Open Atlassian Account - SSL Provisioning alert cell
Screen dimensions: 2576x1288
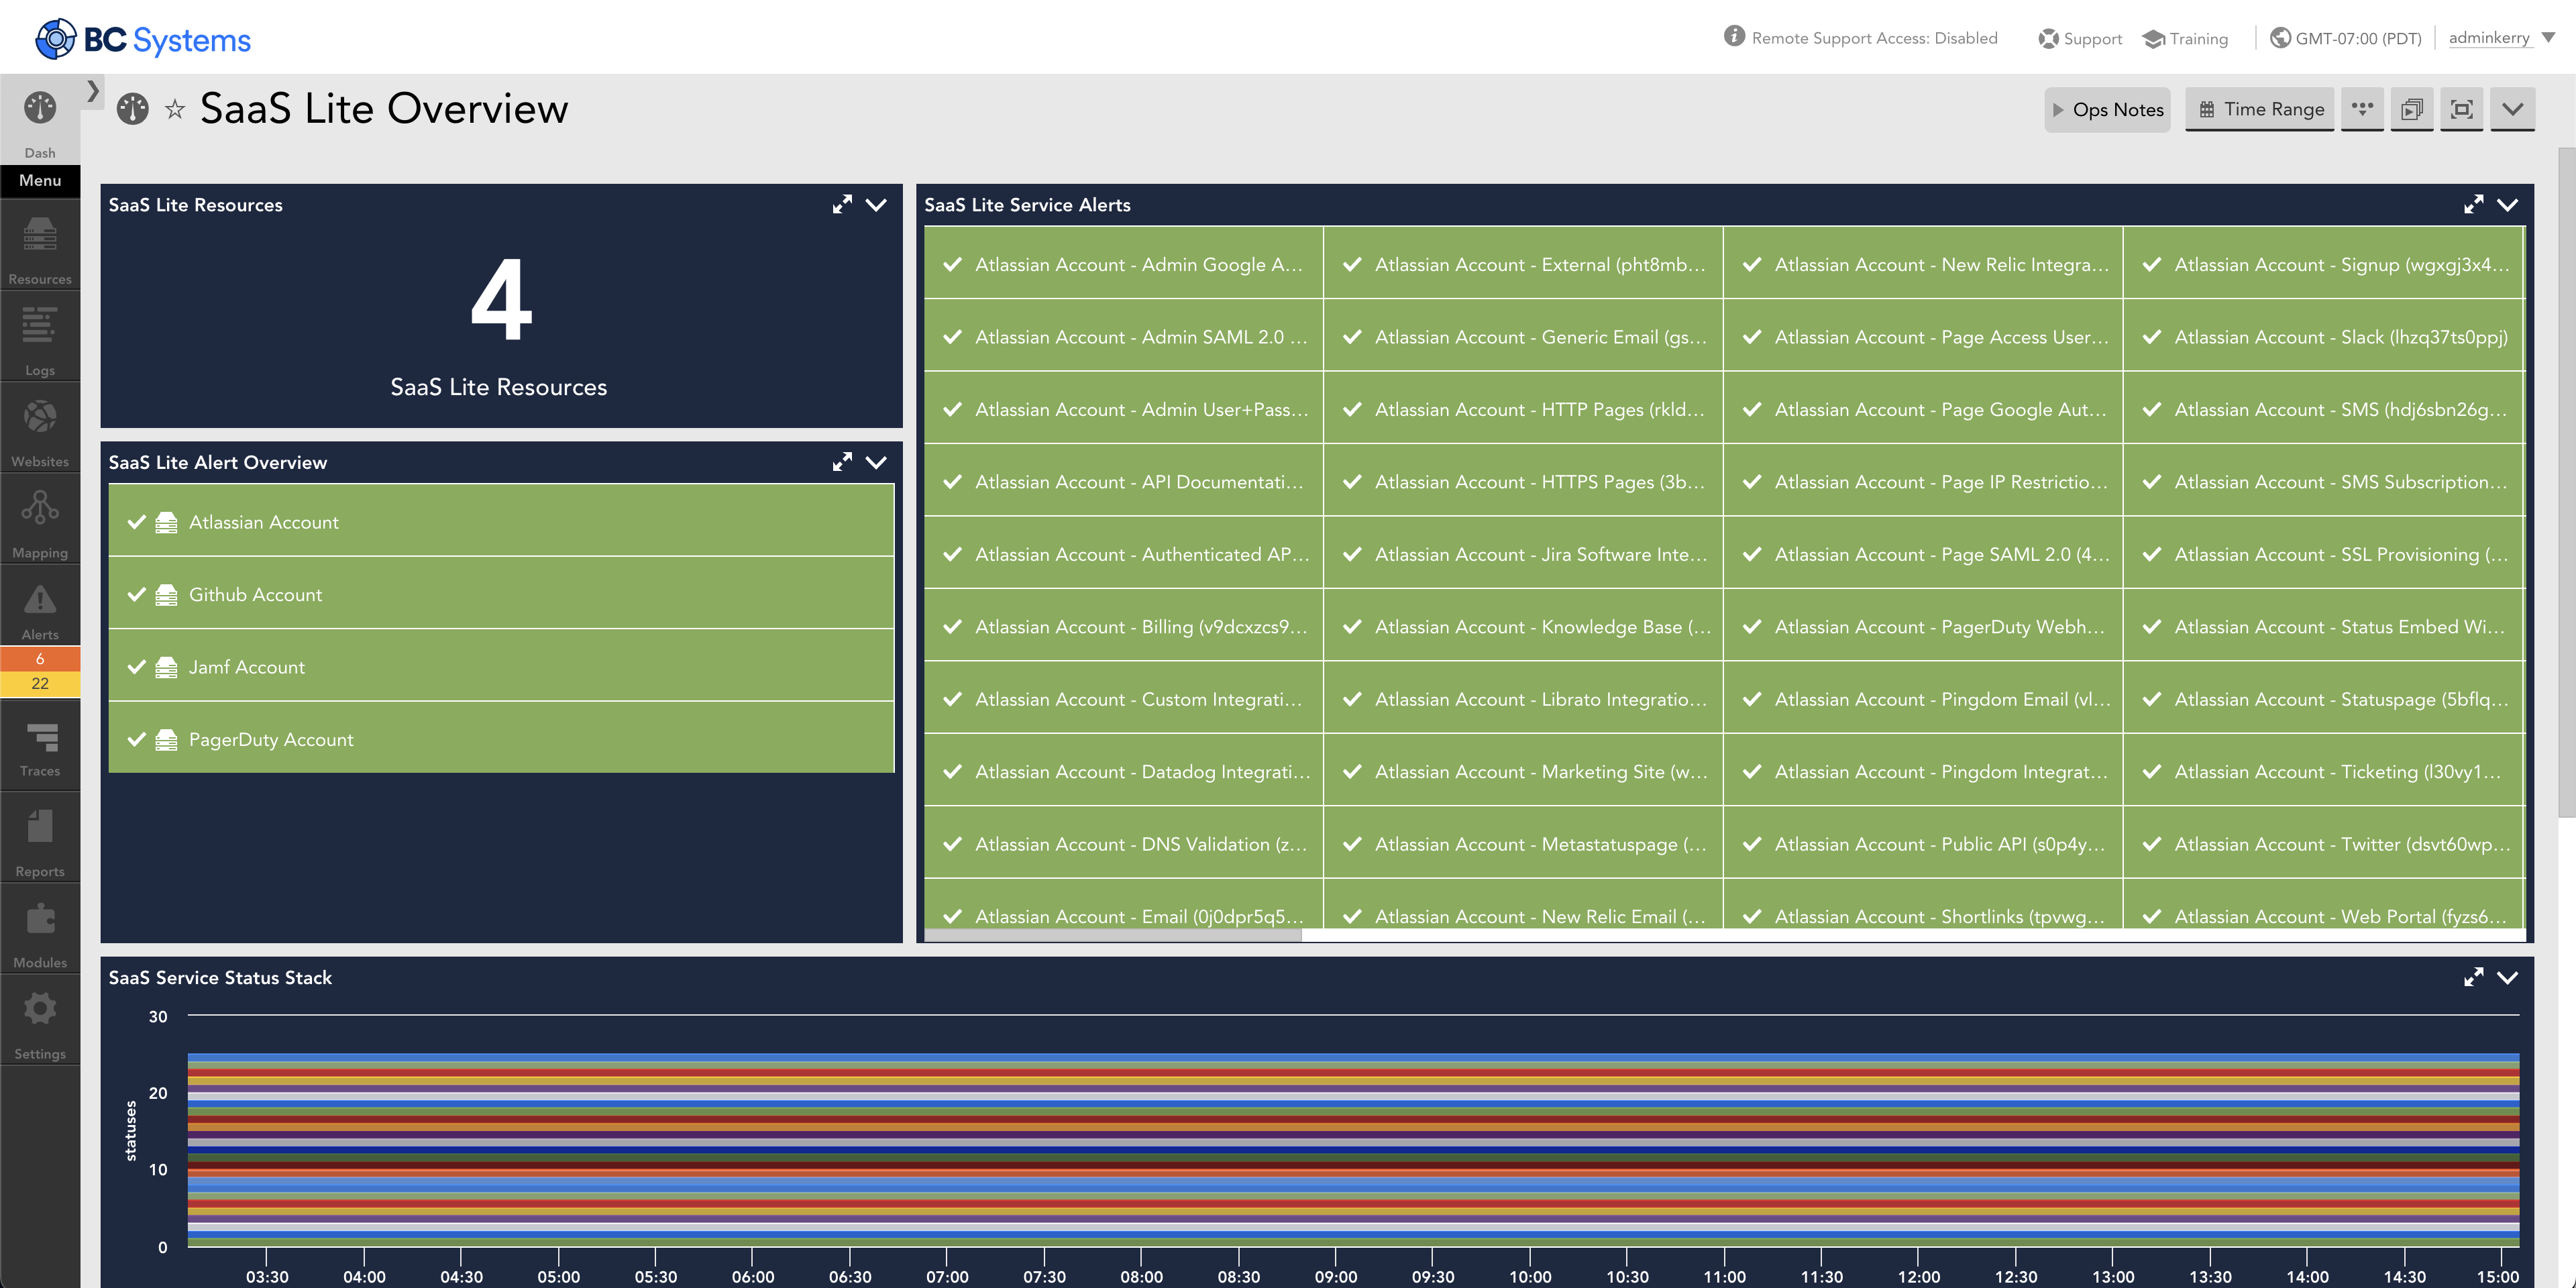pos(2323,554)
